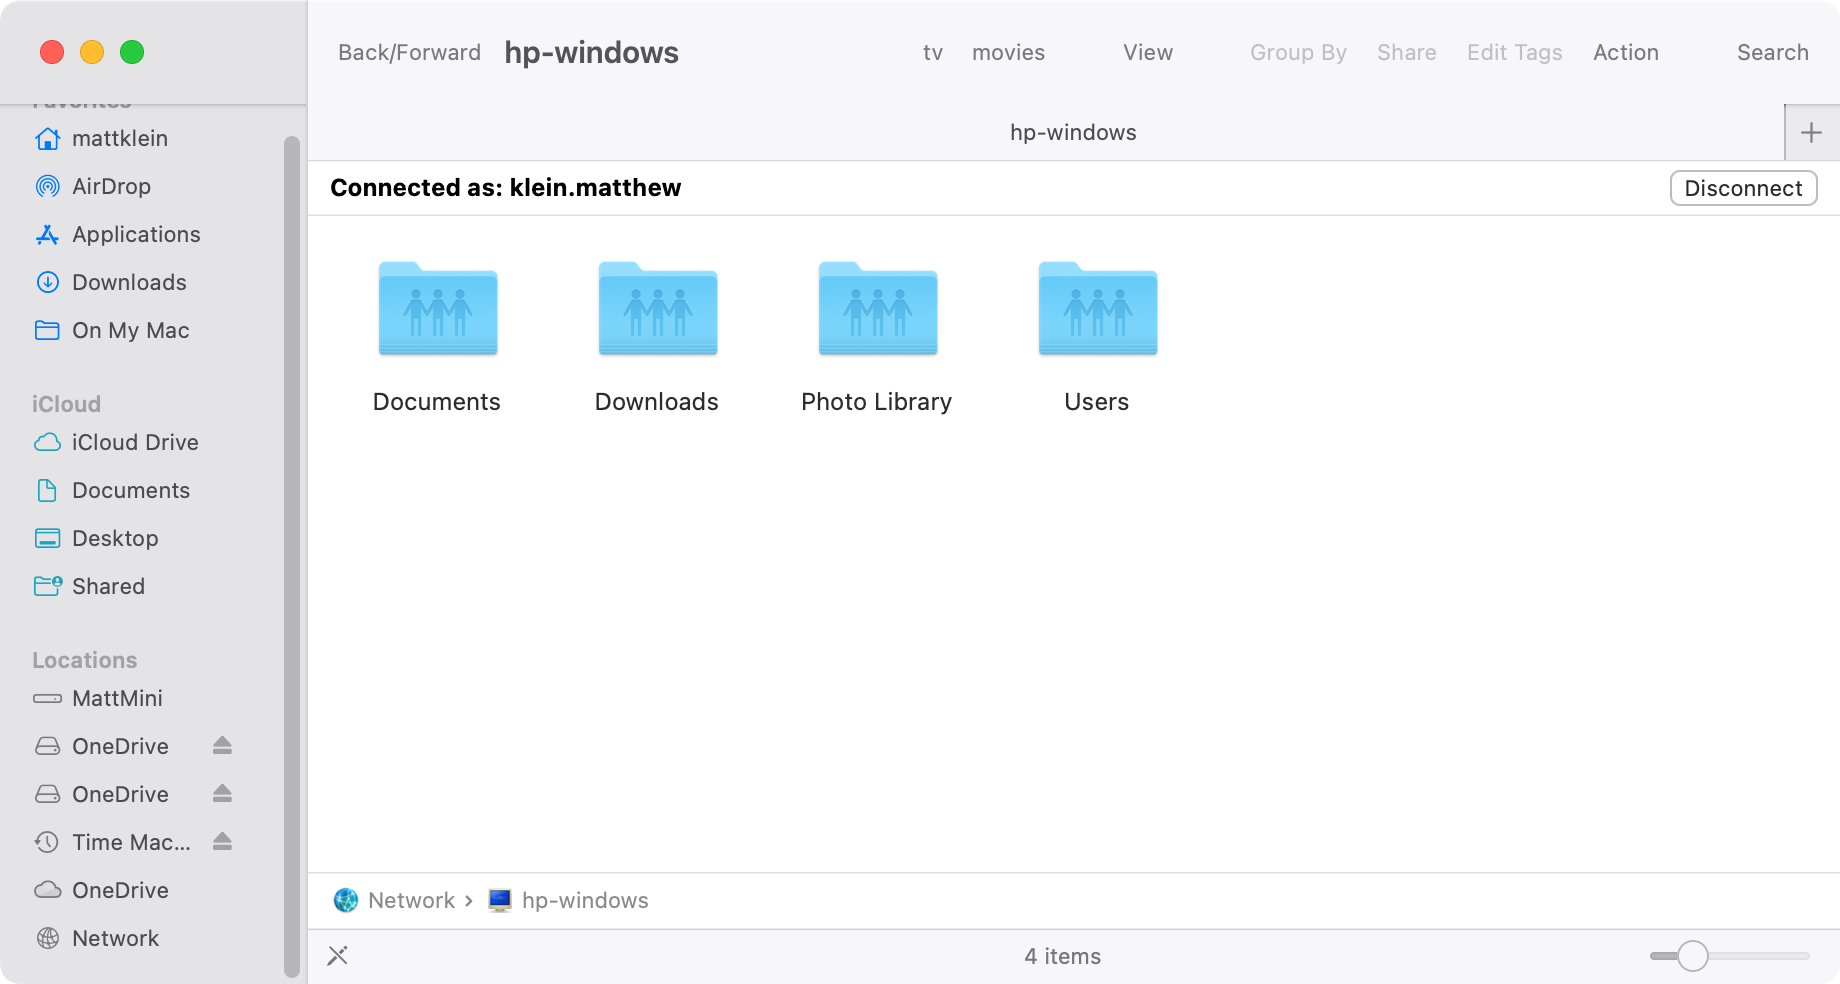Eject the first OneDrive volume
Viewport: 1840px width, 984px height.
tap(222, 746)
